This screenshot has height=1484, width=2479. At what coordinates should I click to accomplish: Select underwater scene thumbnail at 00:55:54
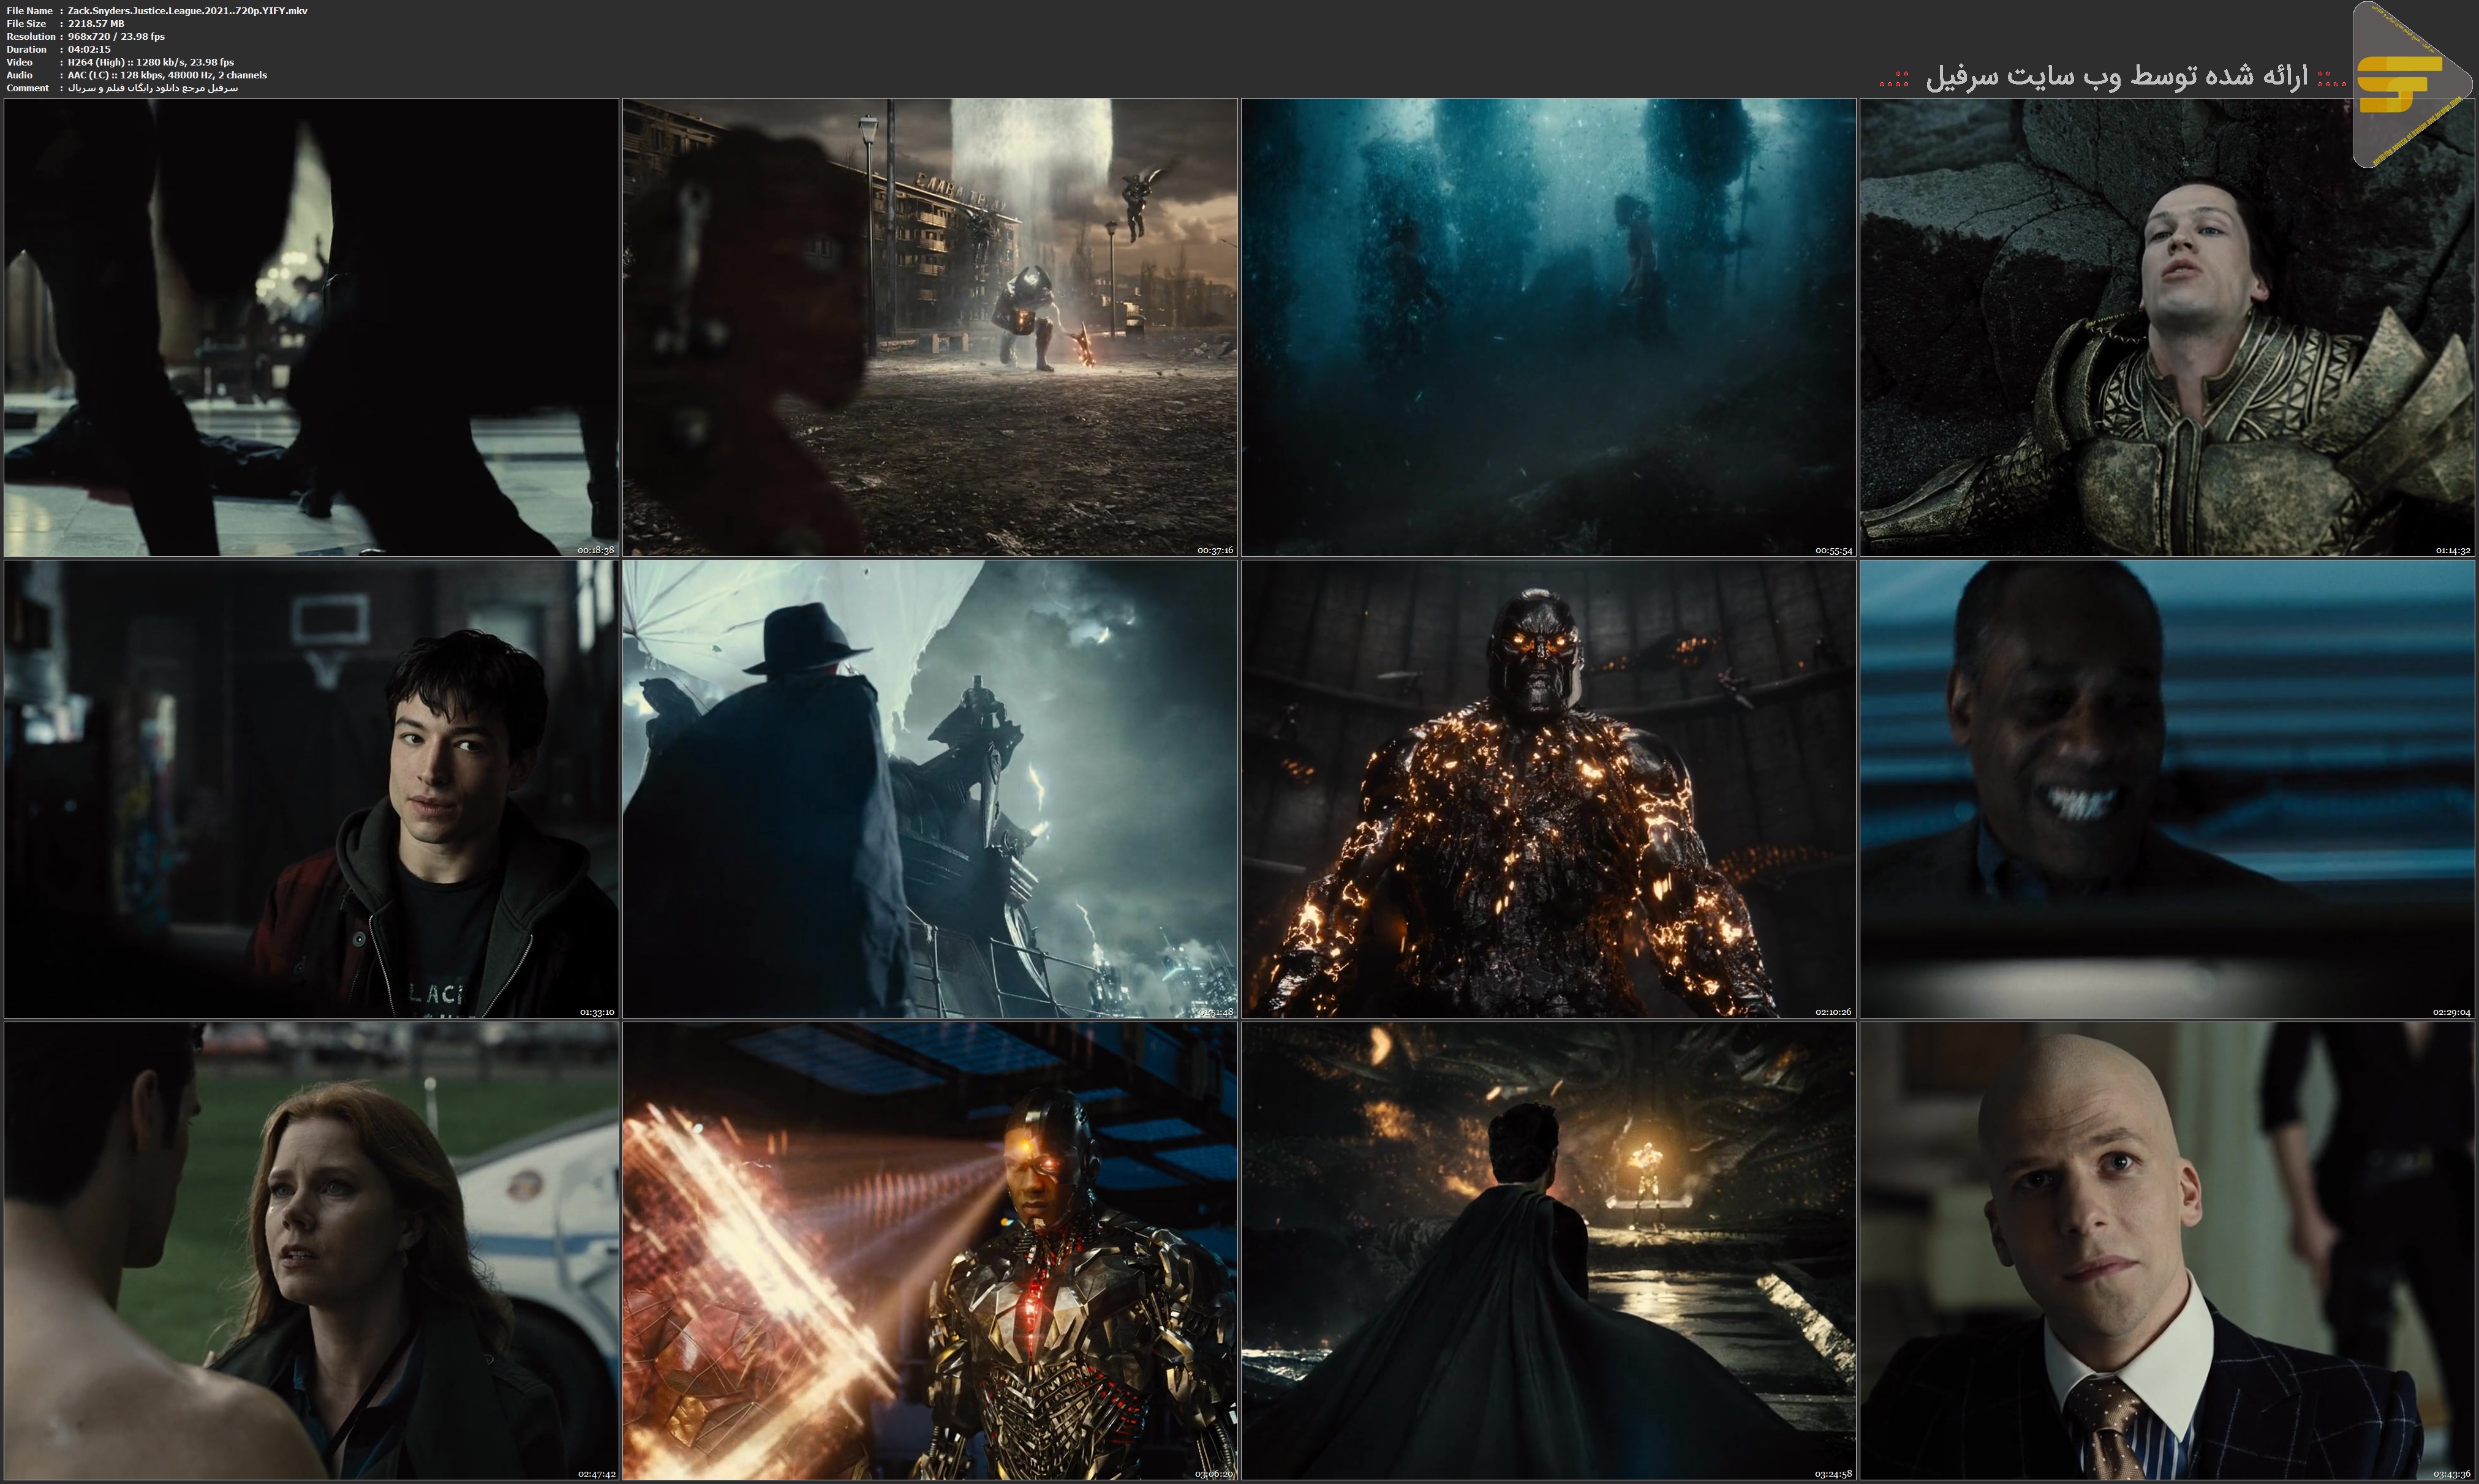1547,327
